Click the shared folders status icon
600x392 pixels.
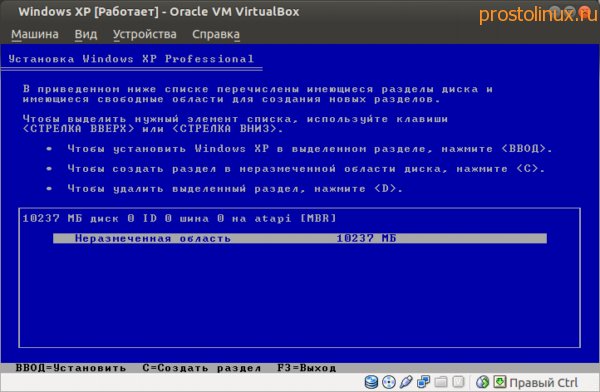(x=440, y=382)
